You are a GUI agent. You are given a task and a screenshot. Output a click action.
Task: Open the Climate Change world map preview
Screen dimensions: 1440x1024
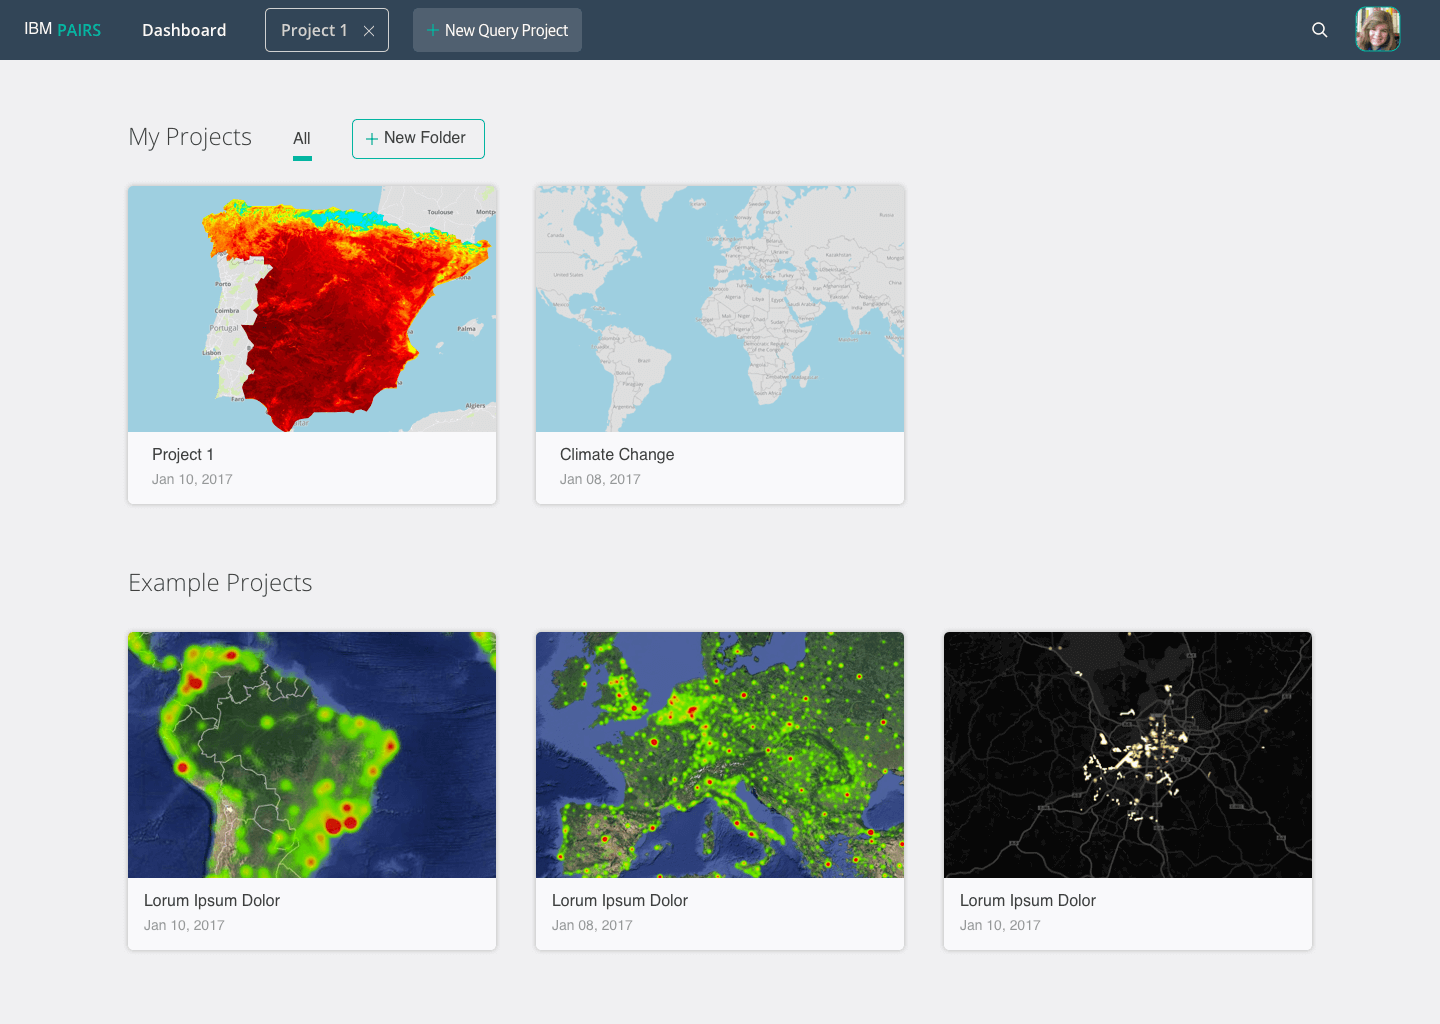coord(719,309)
